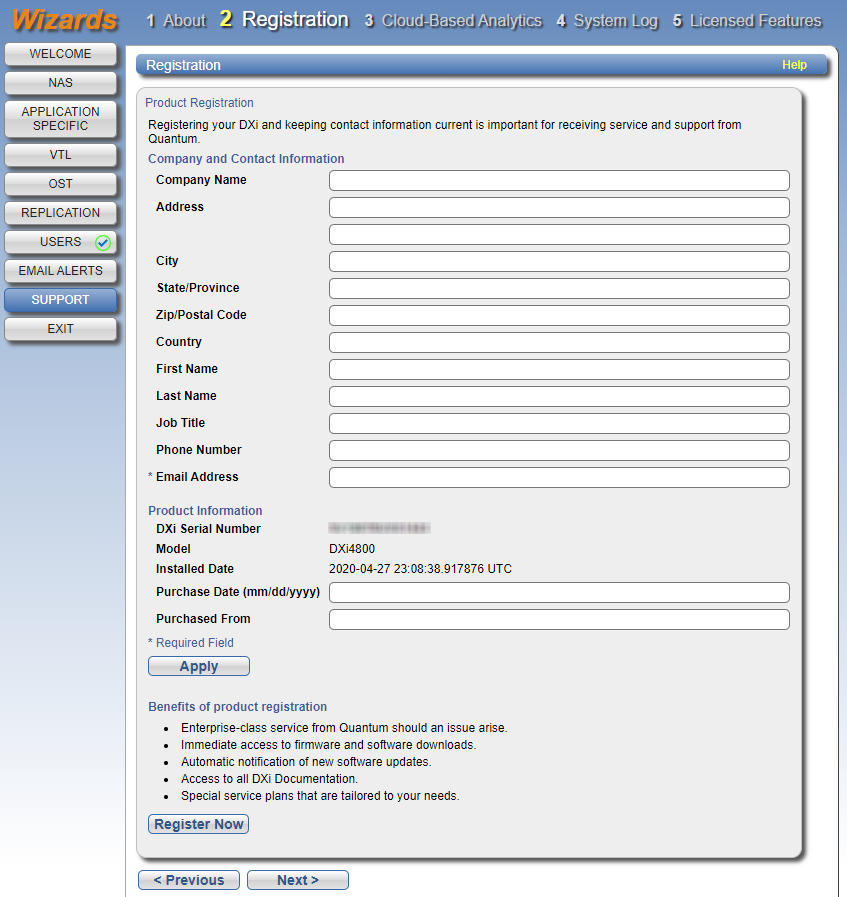Open the WELCOME wizard
Image resolution: width=847 pixels, height=897 pixels.
click(x=60, y=54)
